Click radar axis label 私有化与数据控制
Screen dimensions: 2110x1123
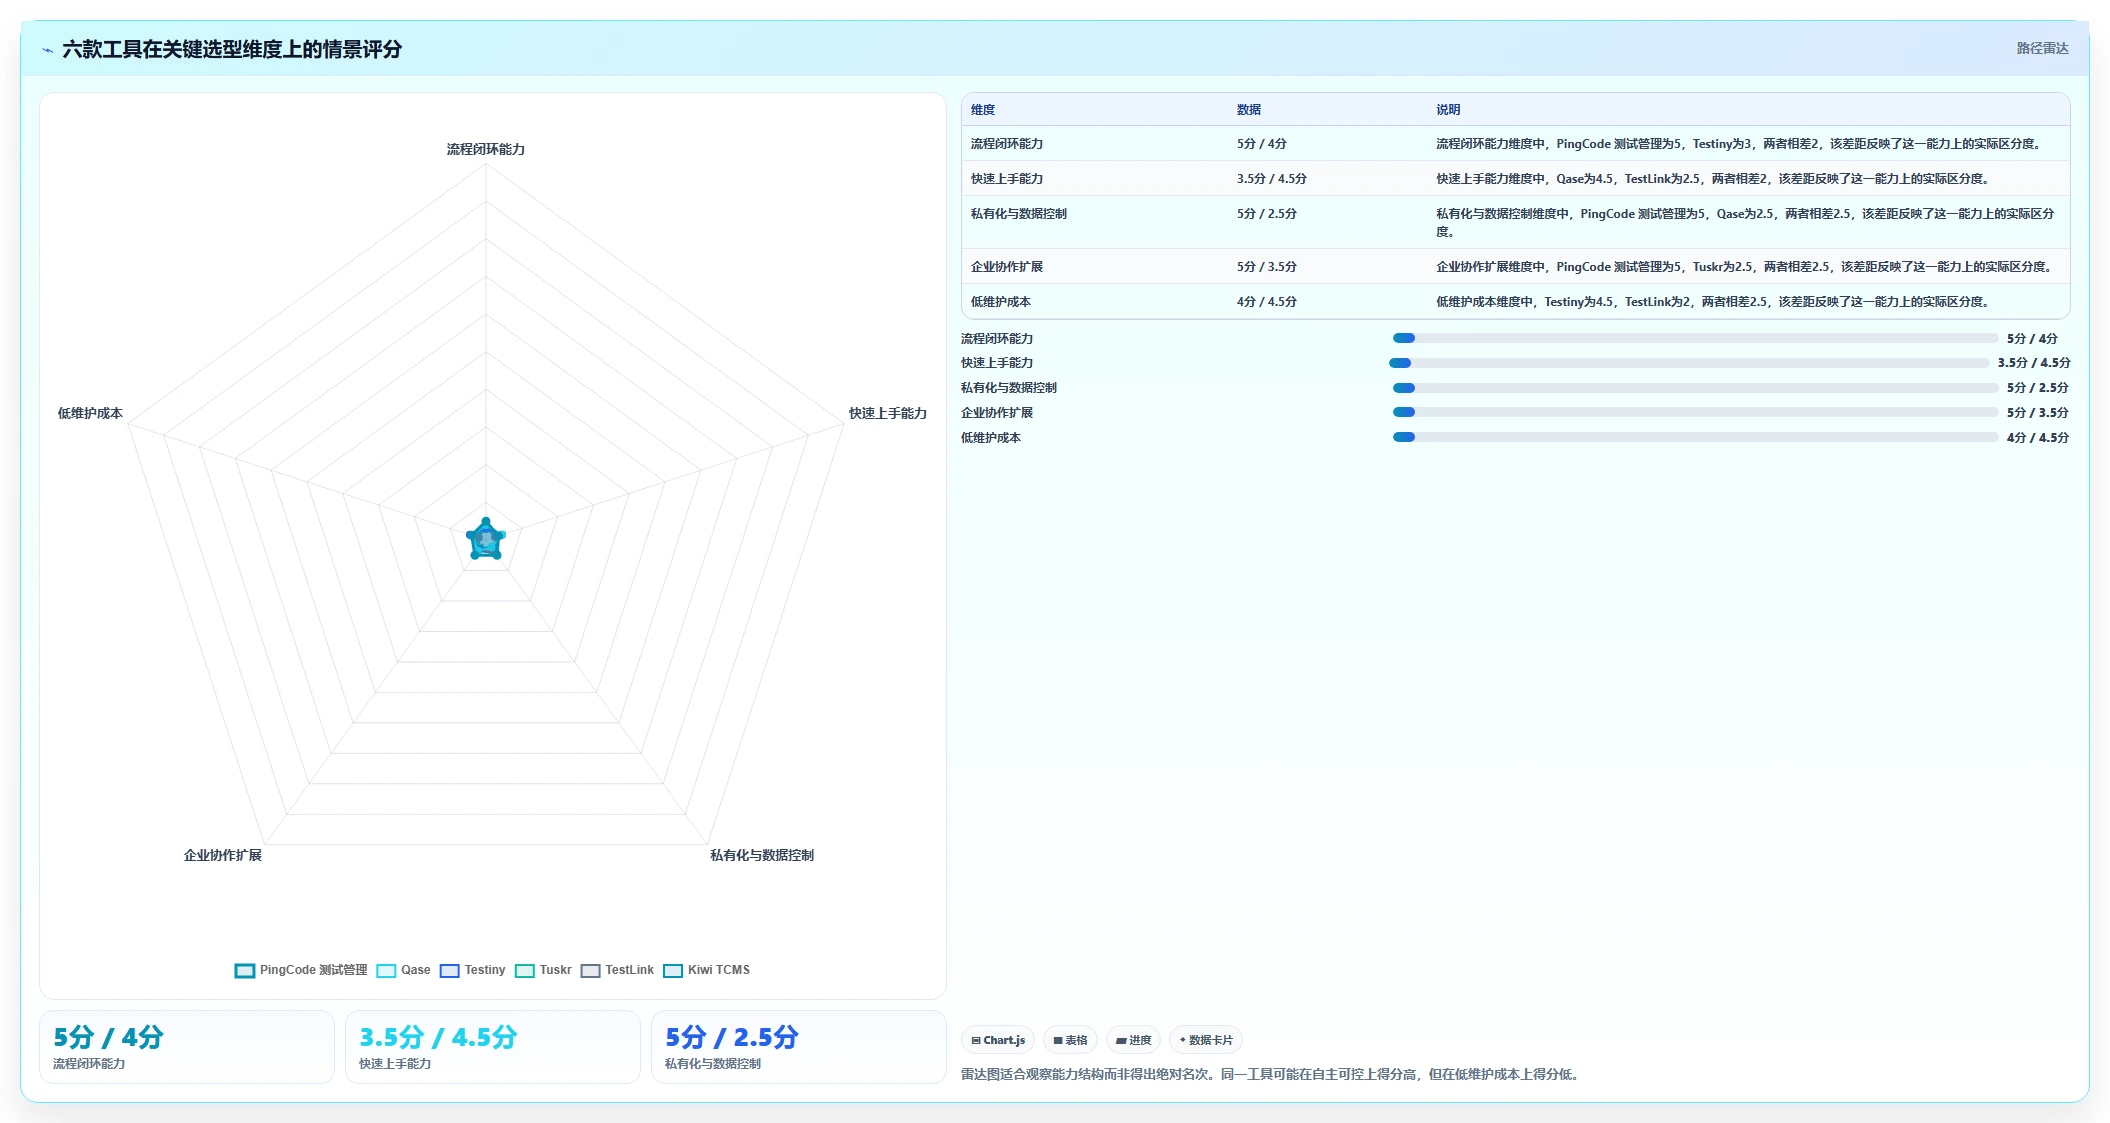[x=762, y=855]
